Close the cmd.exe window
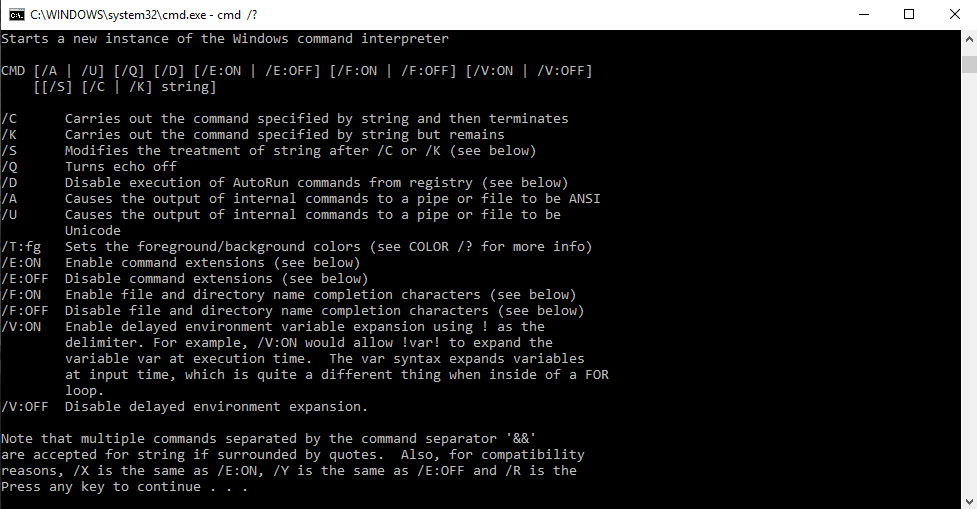Image resolution: width=977 pixels, height=509 pixels. pos(955,15)
